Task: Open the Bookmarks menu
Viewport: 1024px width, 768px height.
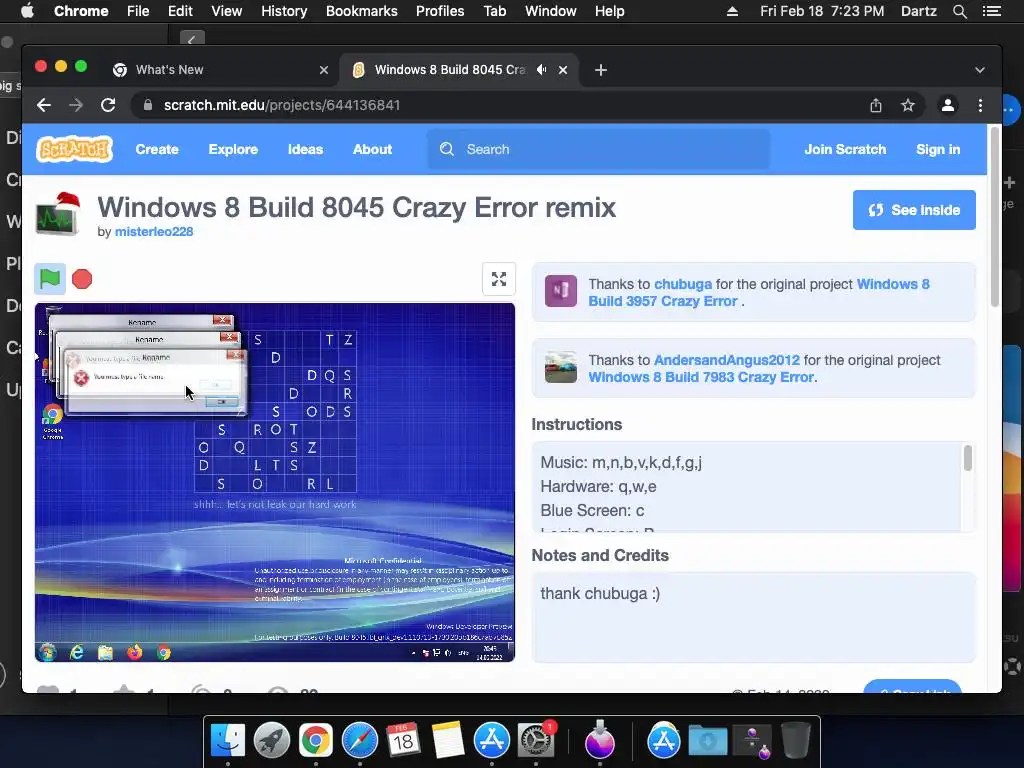Action: pos(362,11)
